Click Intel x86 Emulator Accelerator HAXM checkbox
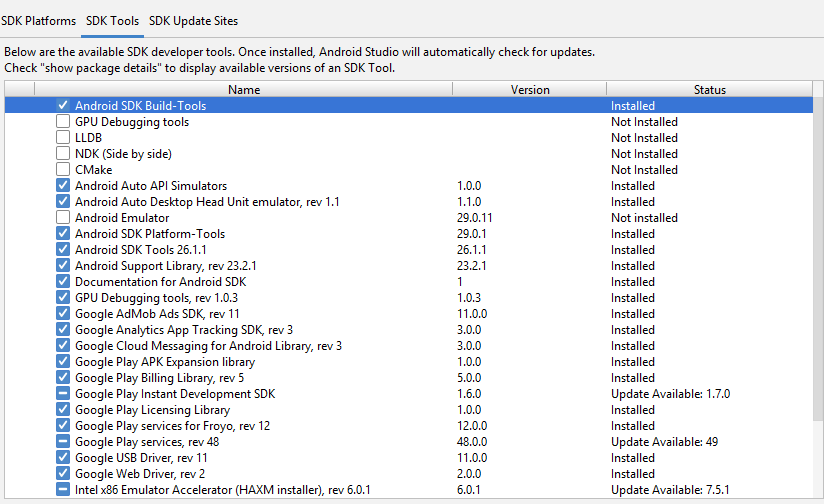 pyautogui.click(x=63, y=490)
